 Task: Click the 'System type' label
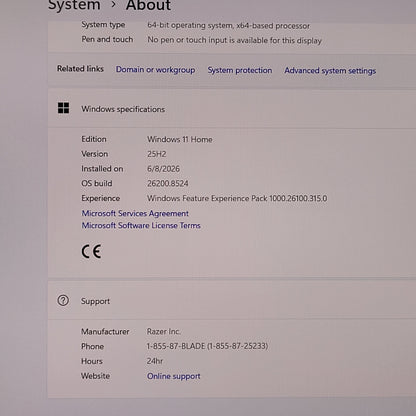click(x=103, y=25)
